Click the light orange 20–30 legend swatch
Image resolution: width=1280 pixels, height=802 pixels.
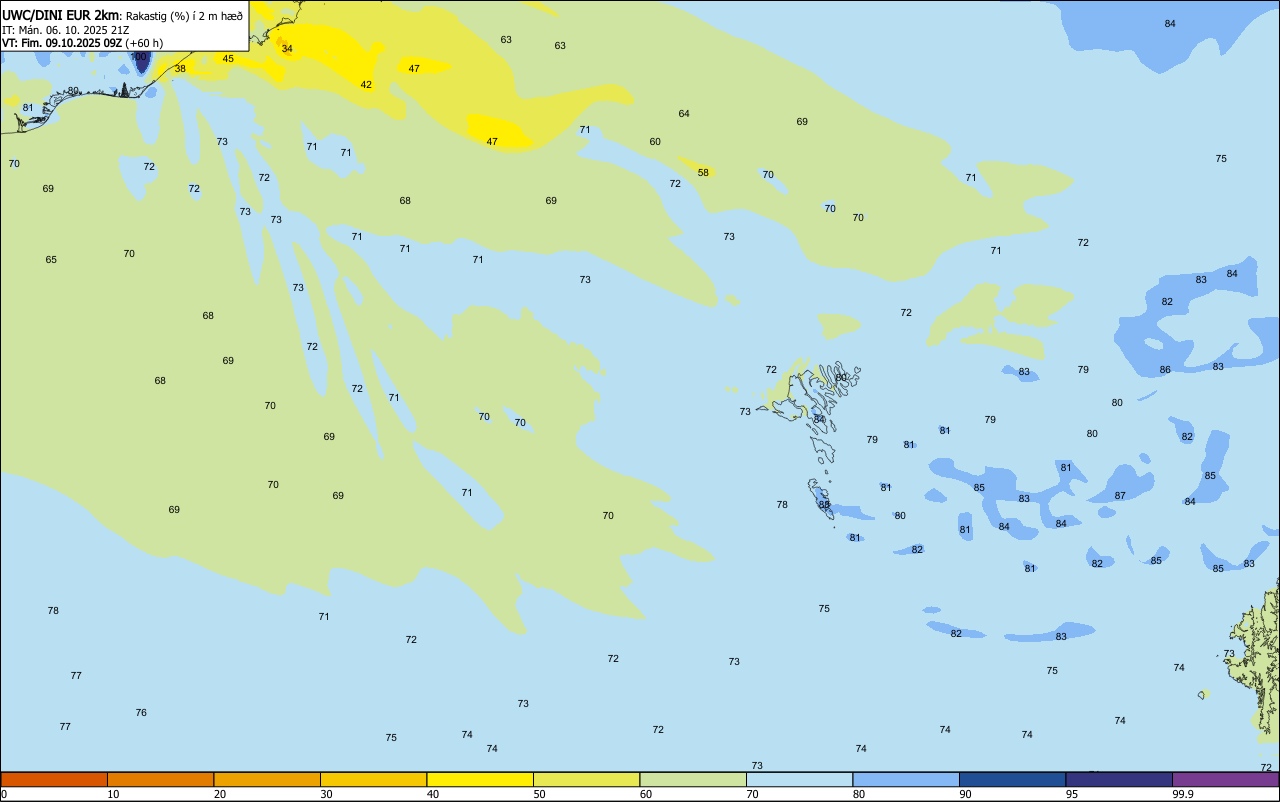pos(267,779)
